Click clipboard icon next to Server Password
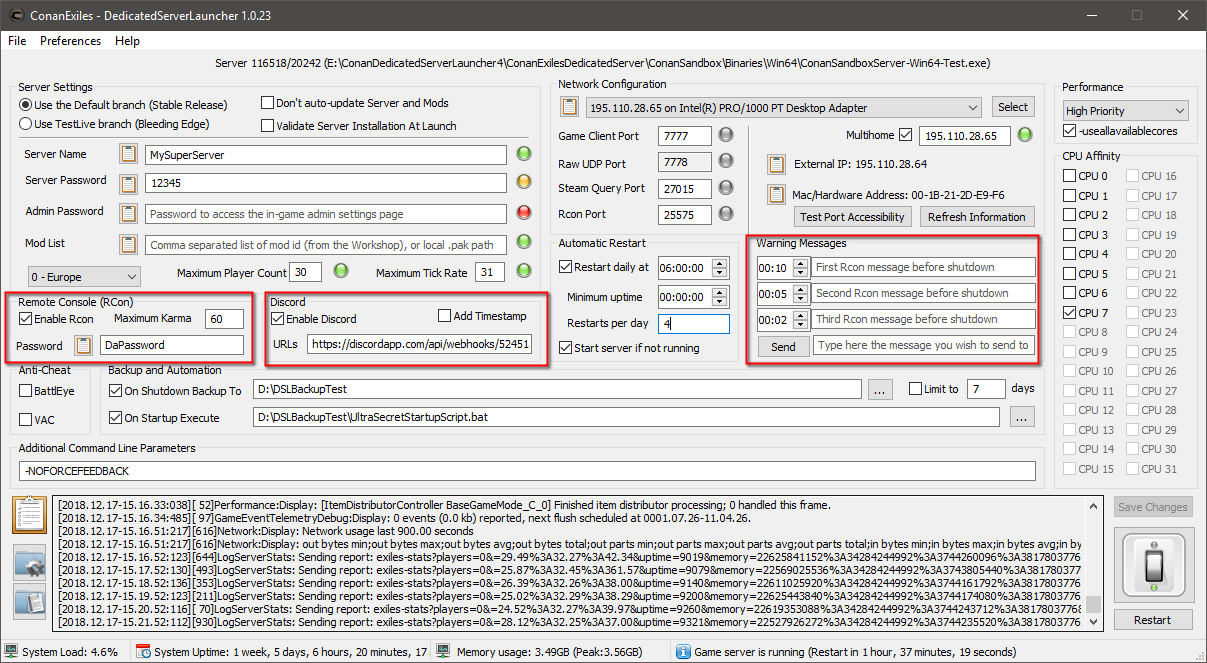The width and height of the screenshot is (1207, 663). point(128,183)
